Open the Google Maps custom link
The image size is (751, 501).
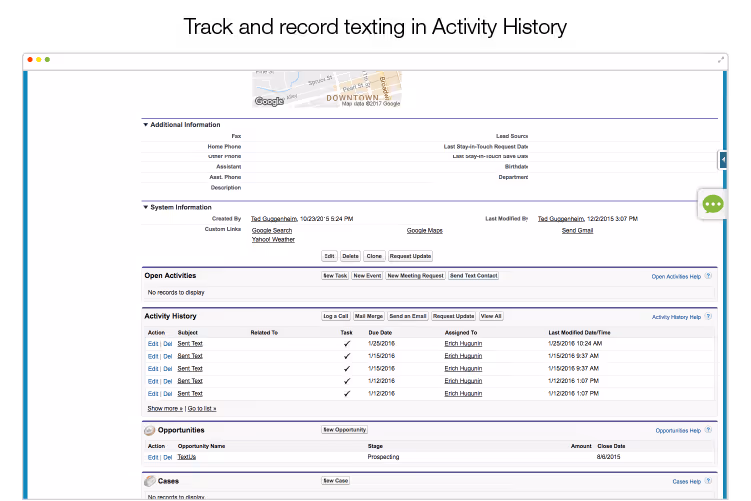[425, 230]
